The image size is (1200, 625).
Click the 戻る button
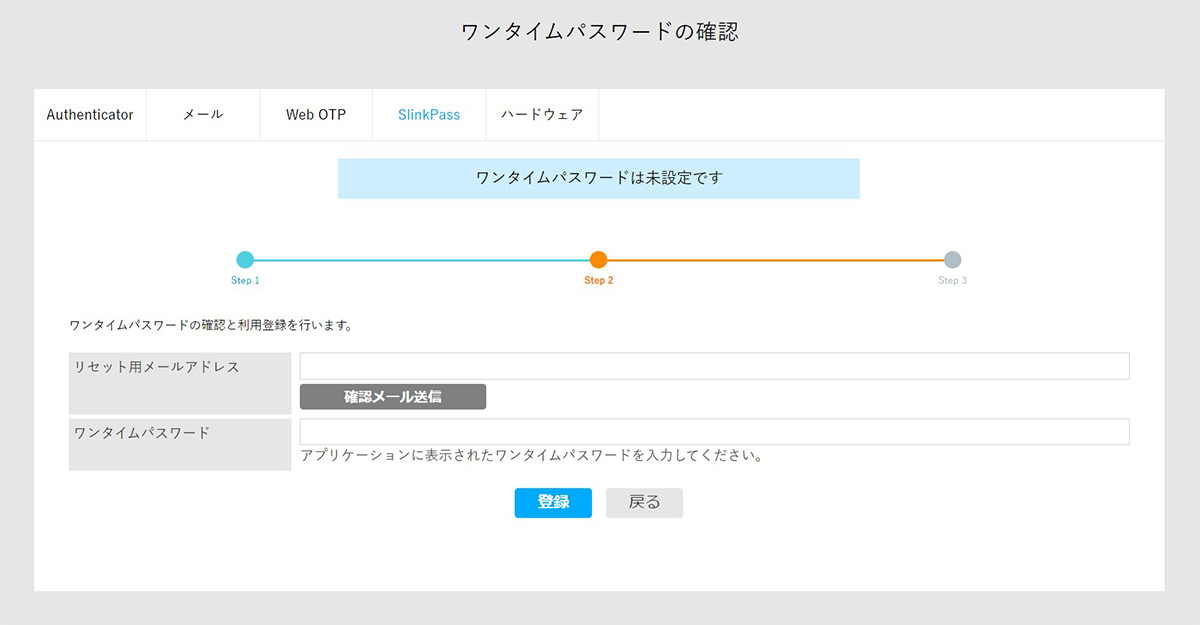point(644,503)
